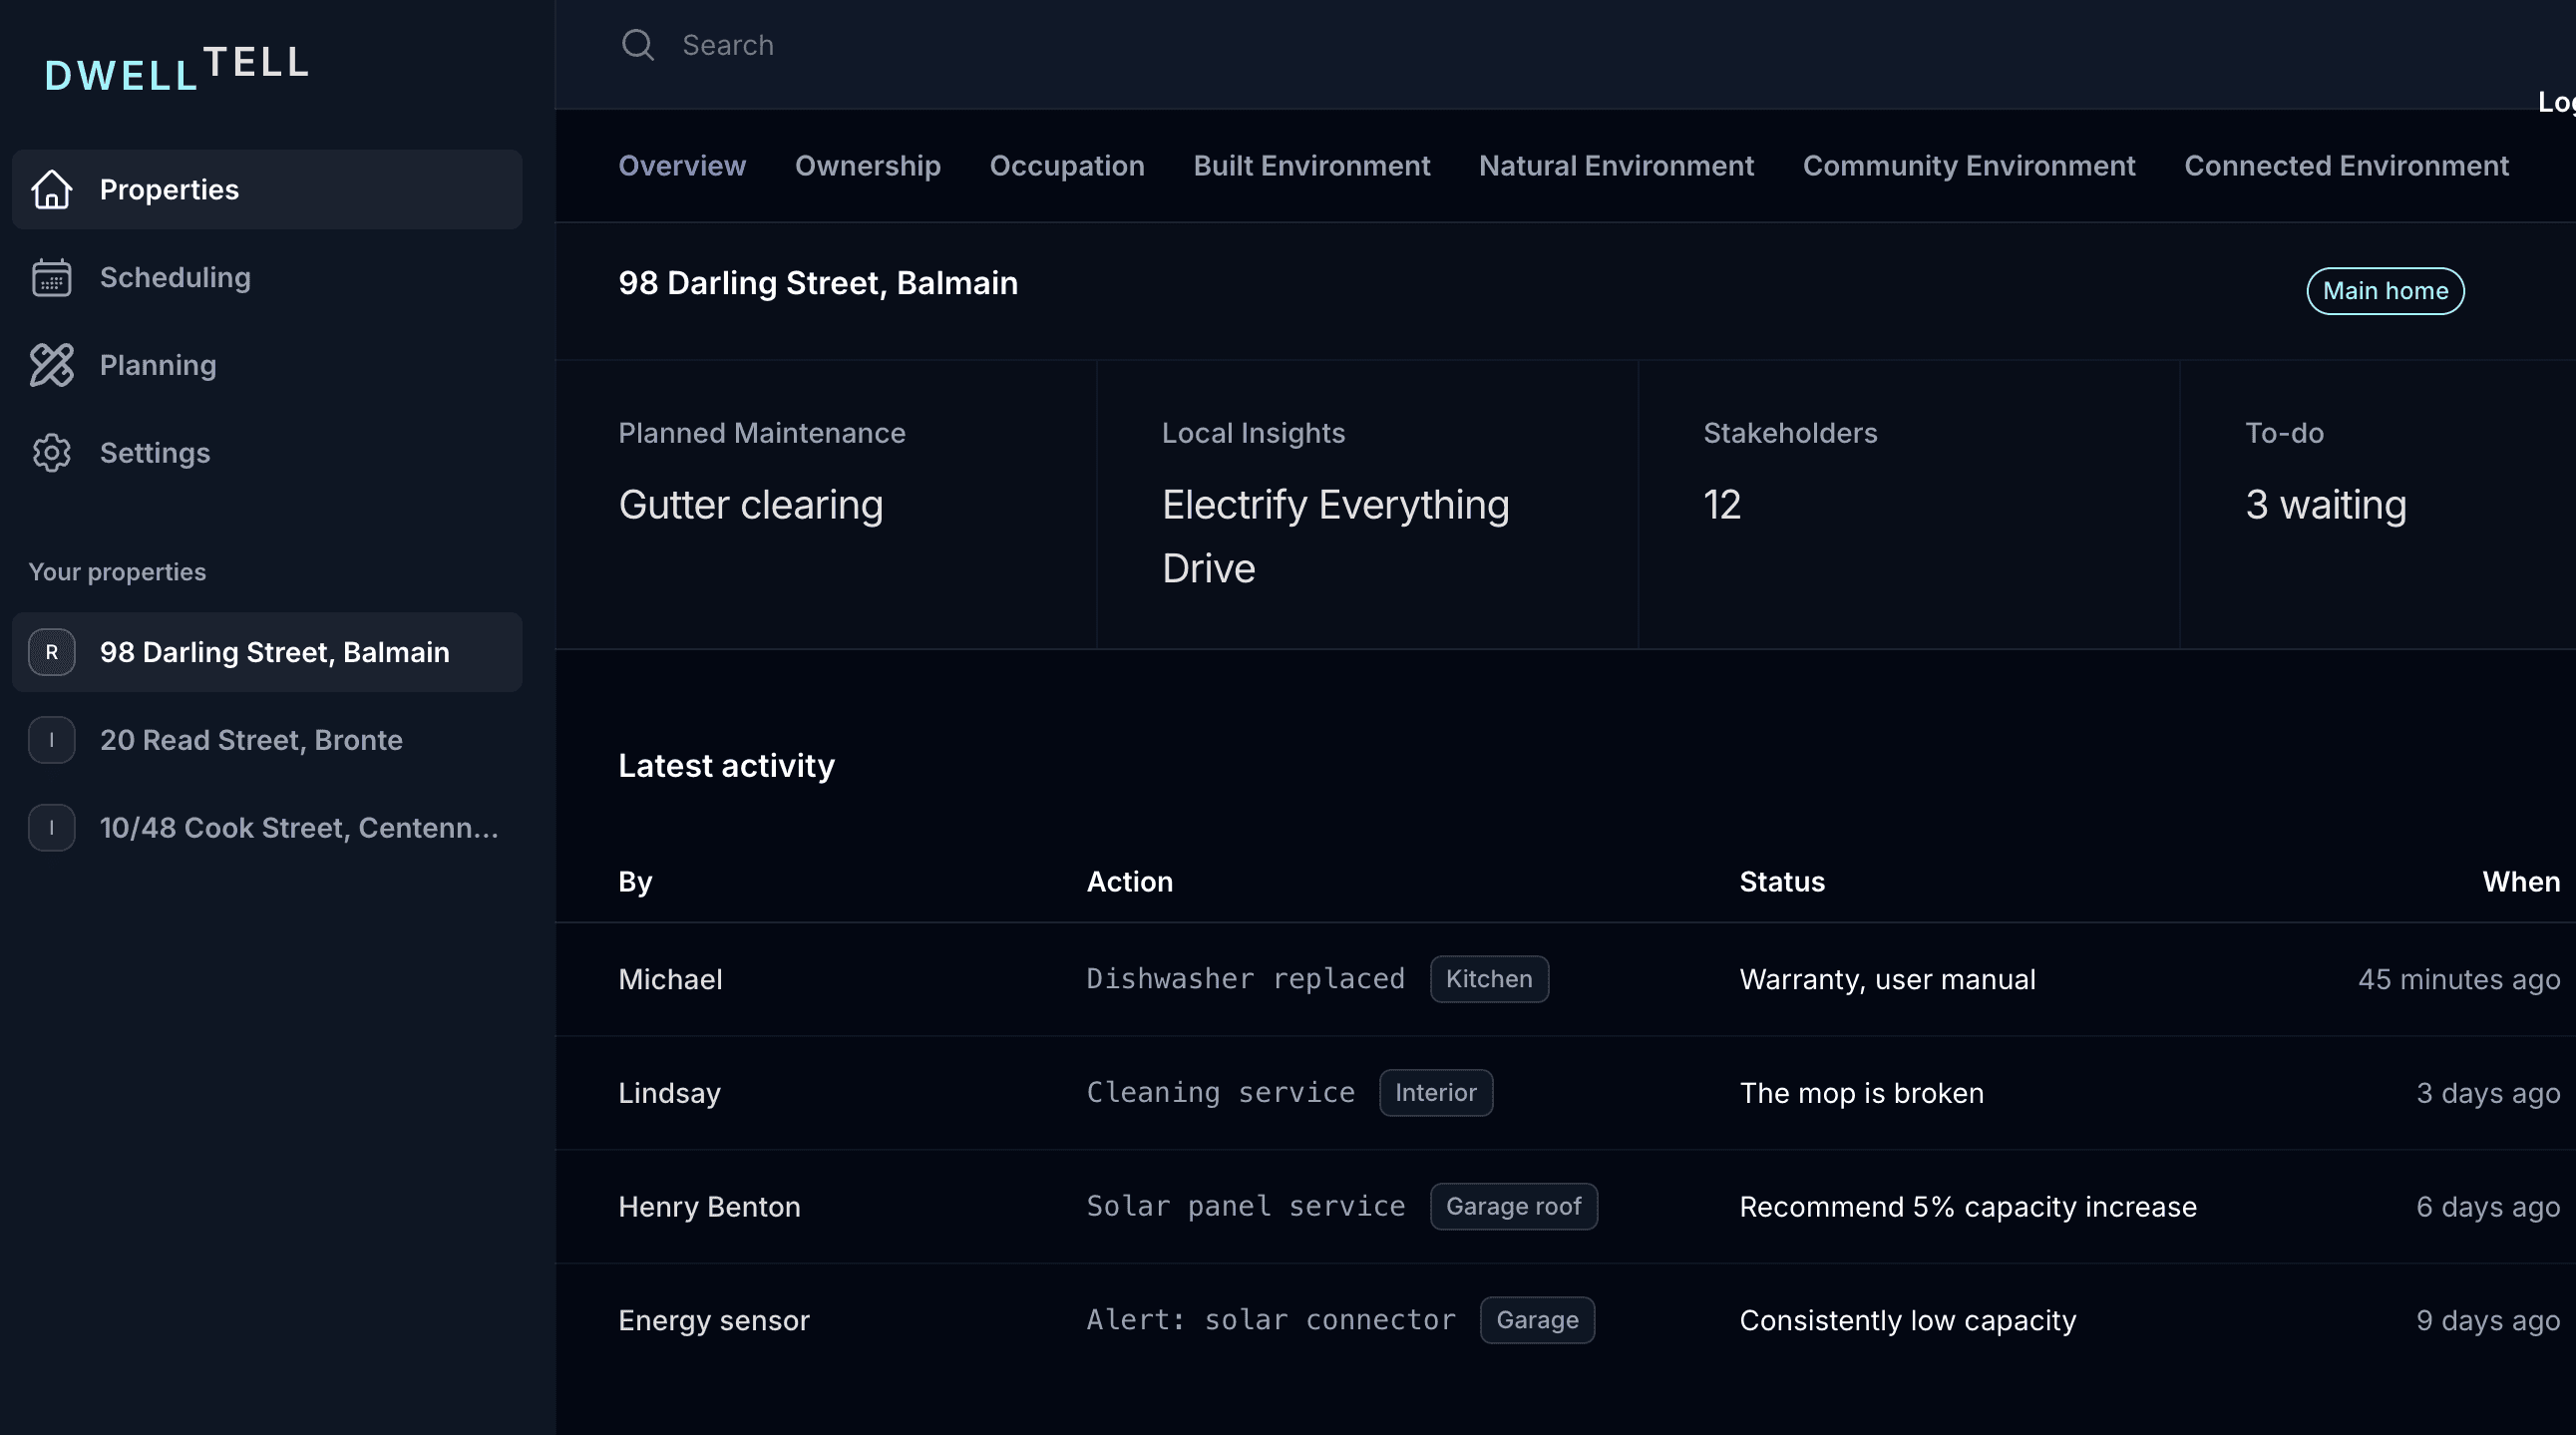
Task: Select the Occupation tab
Action: pyautogui.click(x=1067, y=166)
